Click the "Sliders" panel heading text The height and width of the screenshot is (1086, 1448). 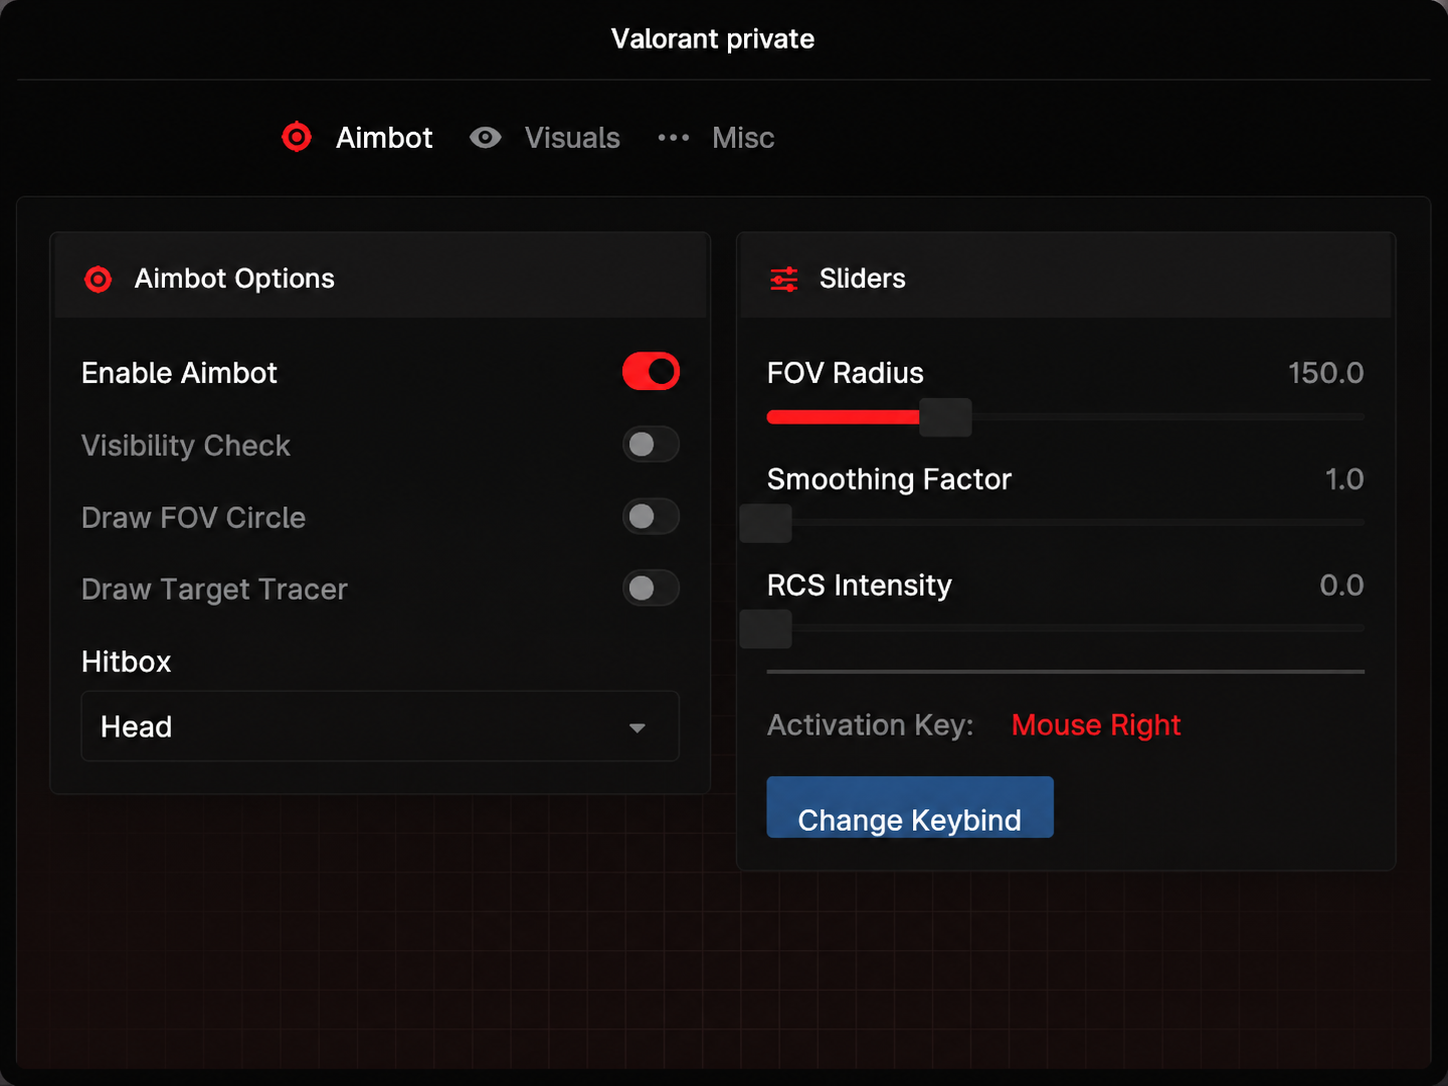click(862, 279)
